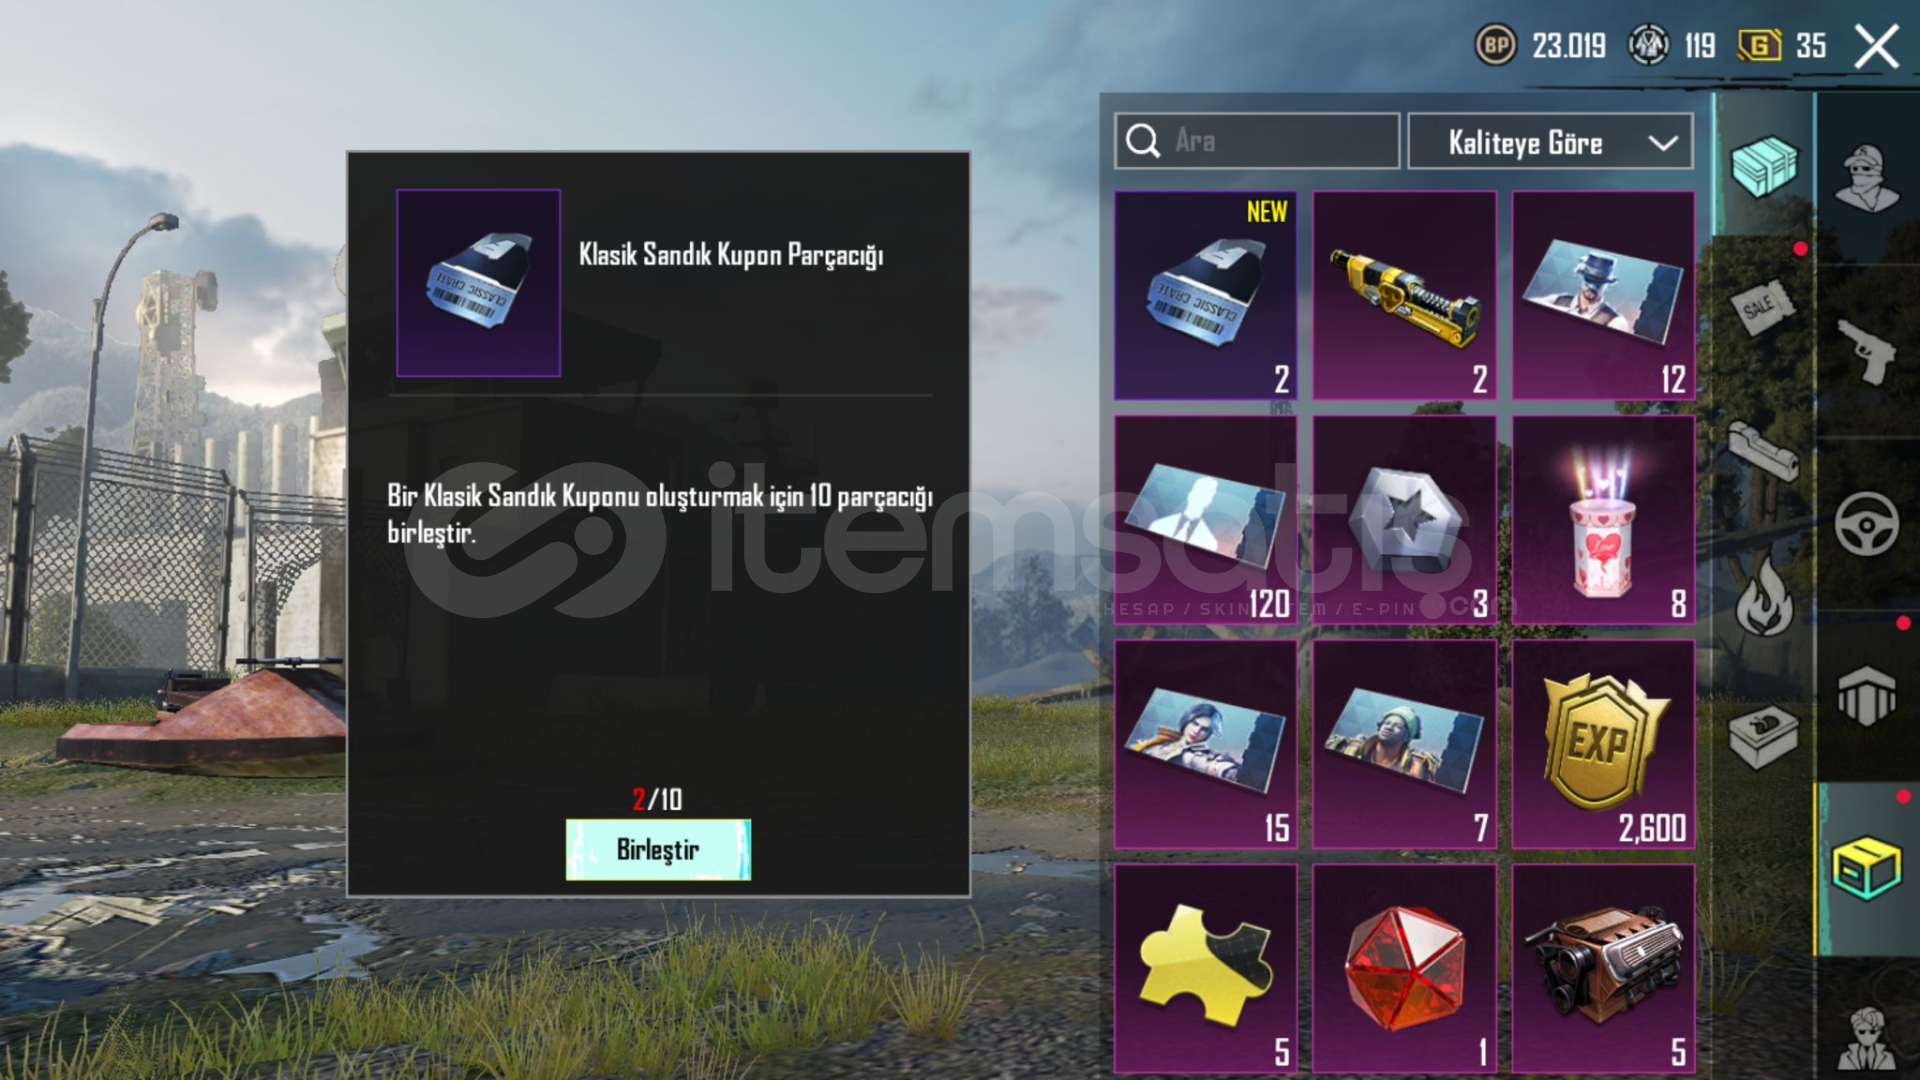The image size is (1920, 1080).
Task: Select the golden weapon item tile
Action: (1405, 296)
